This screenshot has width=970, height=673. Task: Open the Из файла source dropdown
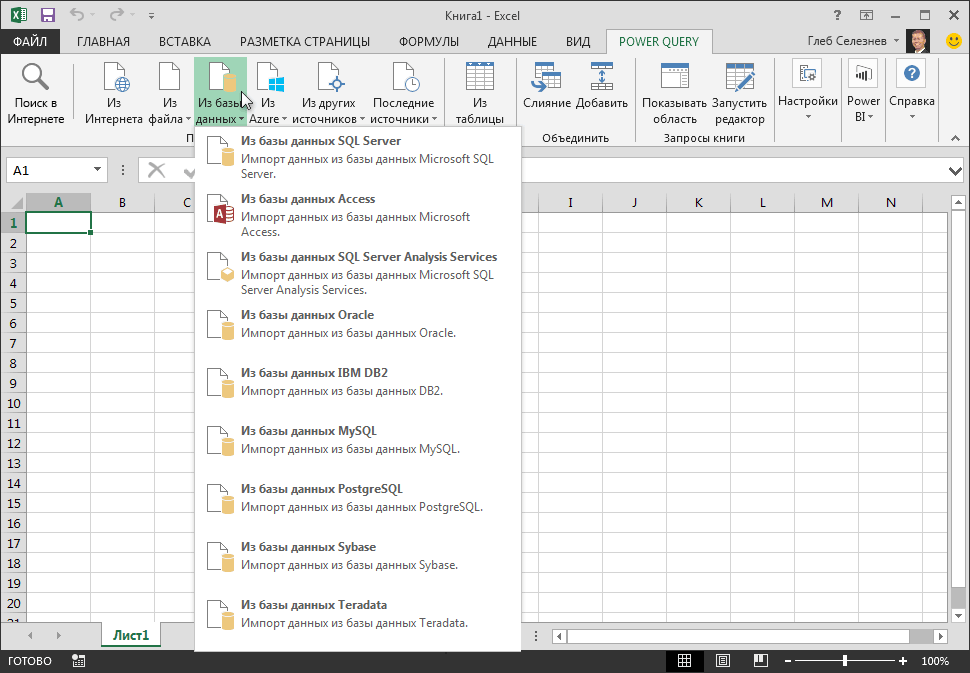coord(170,93)
